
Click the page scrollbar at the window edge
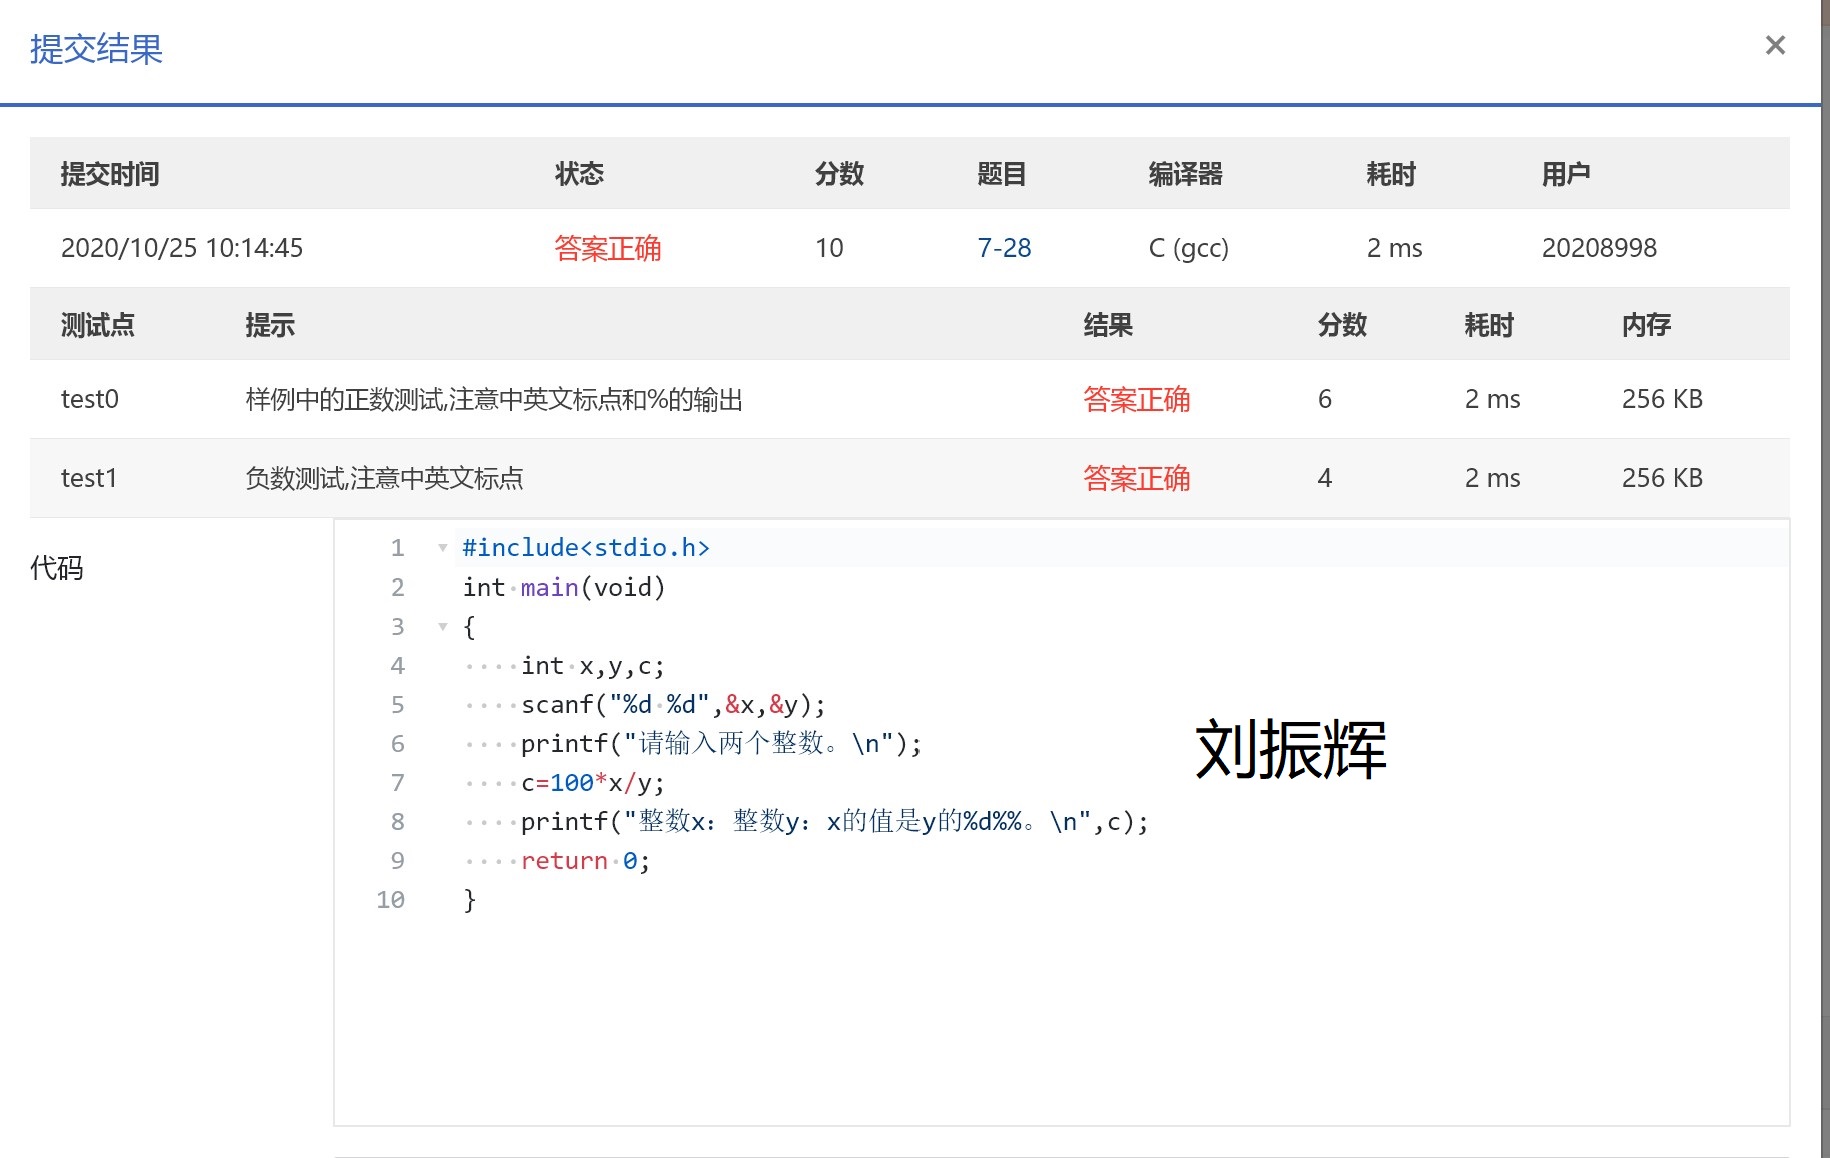click(x=1825, y=579)
